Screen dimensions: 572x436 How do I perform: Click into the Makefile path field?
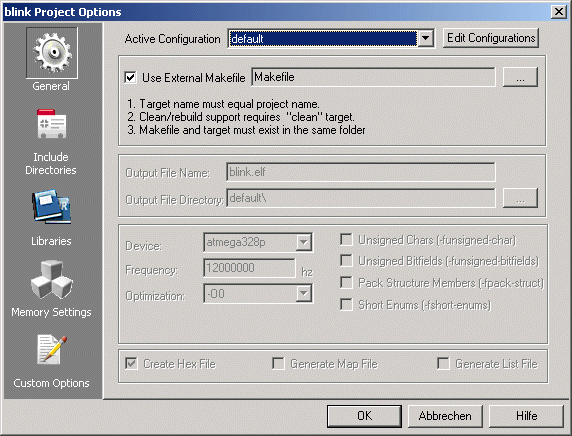click(373, 77)
